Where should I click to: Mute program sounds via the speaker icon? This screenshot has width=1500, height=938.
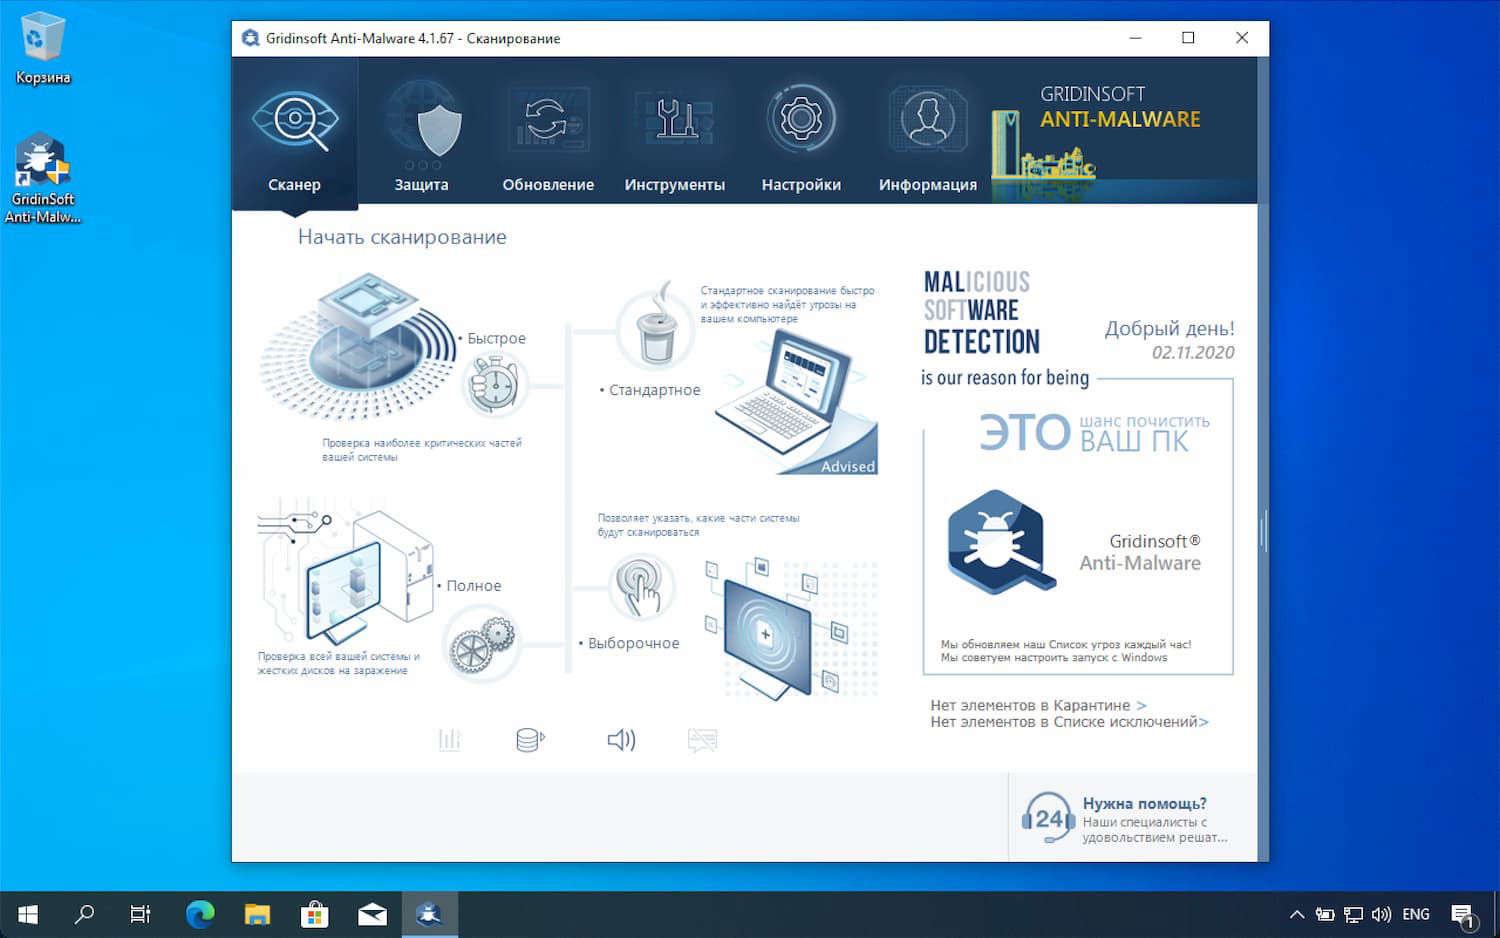coord(620,740)
